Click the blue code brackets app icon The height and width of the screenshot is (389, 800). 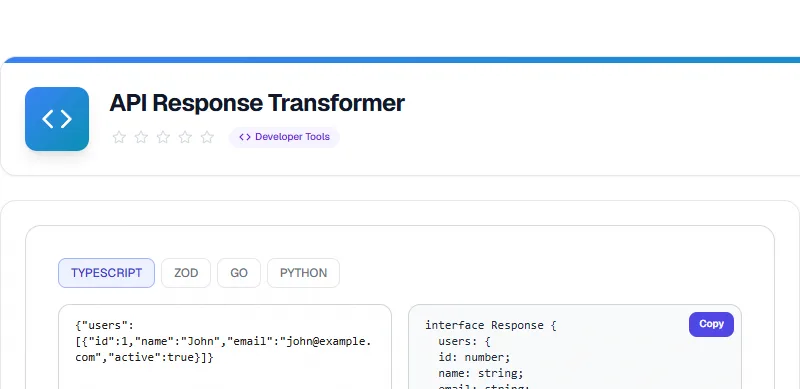[57, 119]
